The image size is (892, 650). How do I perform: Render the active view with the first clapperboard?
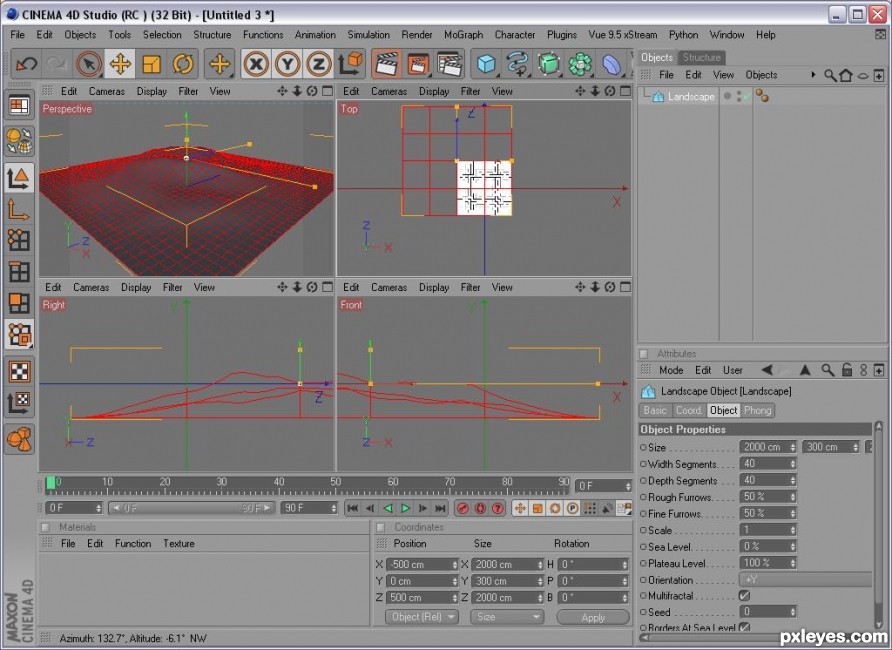pyautogui.click(x=387, y=64)
